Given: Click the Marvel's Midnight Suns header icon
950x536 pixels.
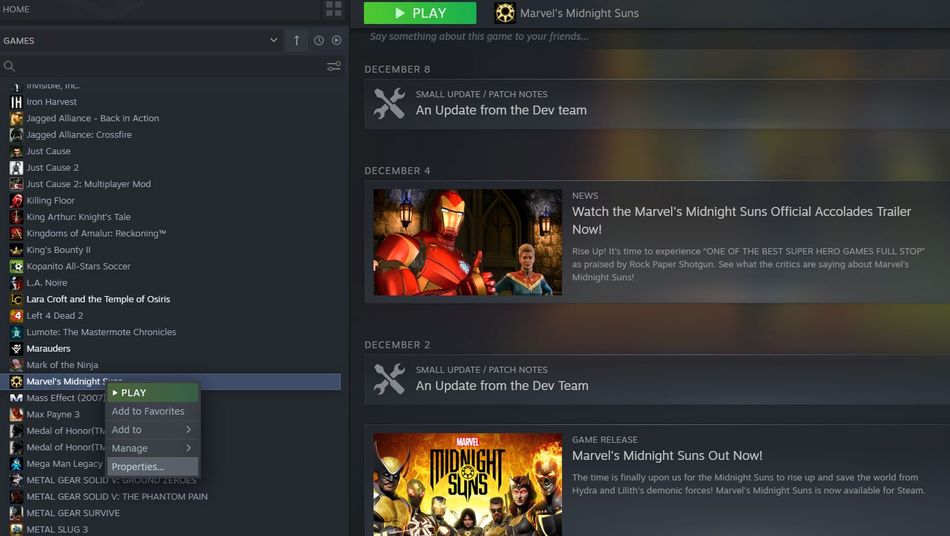Looking at the screenshot, I should (505, 13).
